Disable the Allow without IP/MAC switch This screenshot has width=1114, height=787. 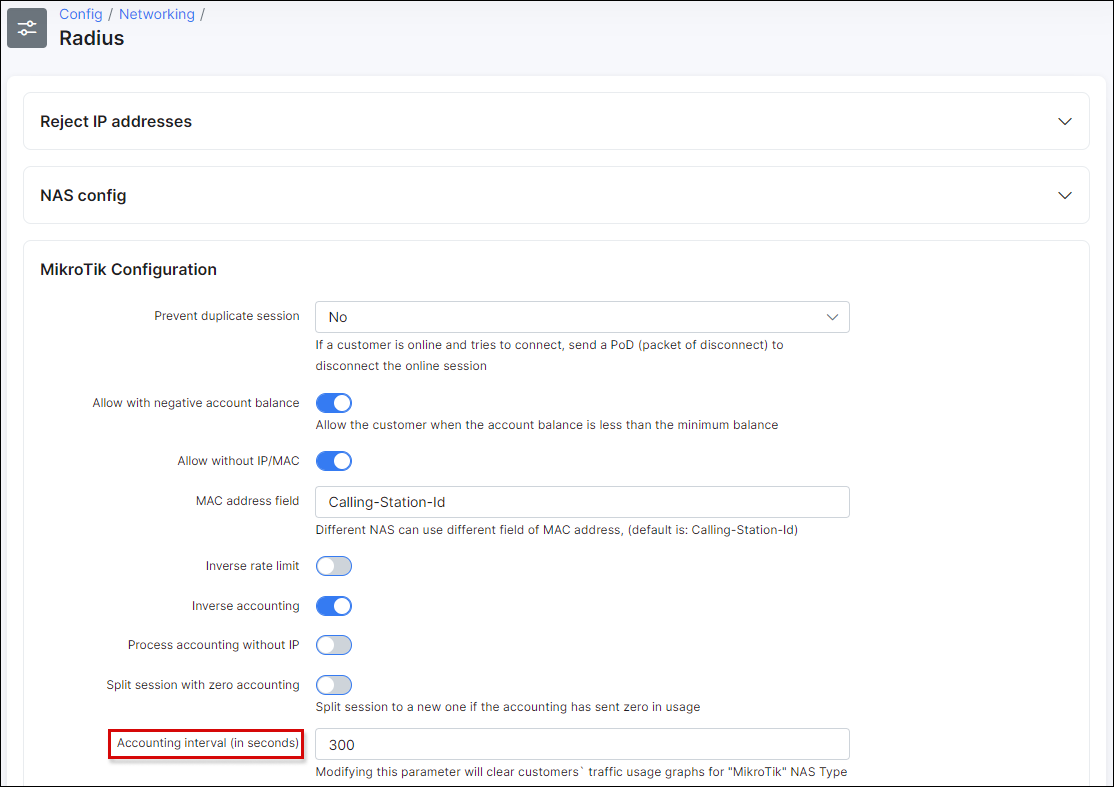pos(334,461)
